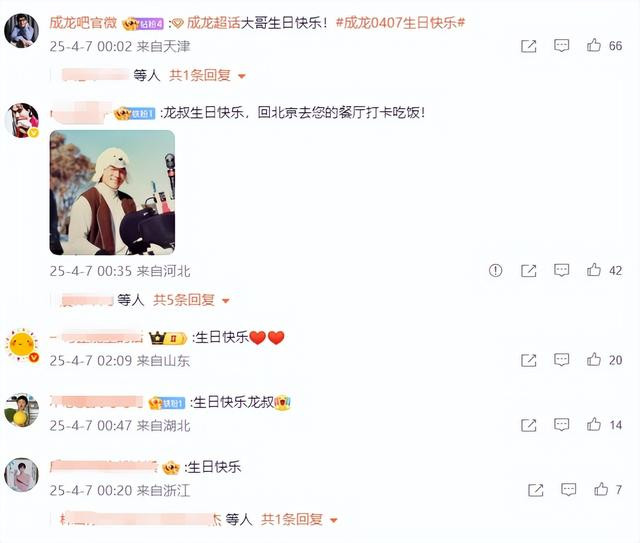The width and height of the screenshot is (640, 543).
Task: Like the 龙叔生日快乐 restaurant comment with 42 likes
Action: 594,270
